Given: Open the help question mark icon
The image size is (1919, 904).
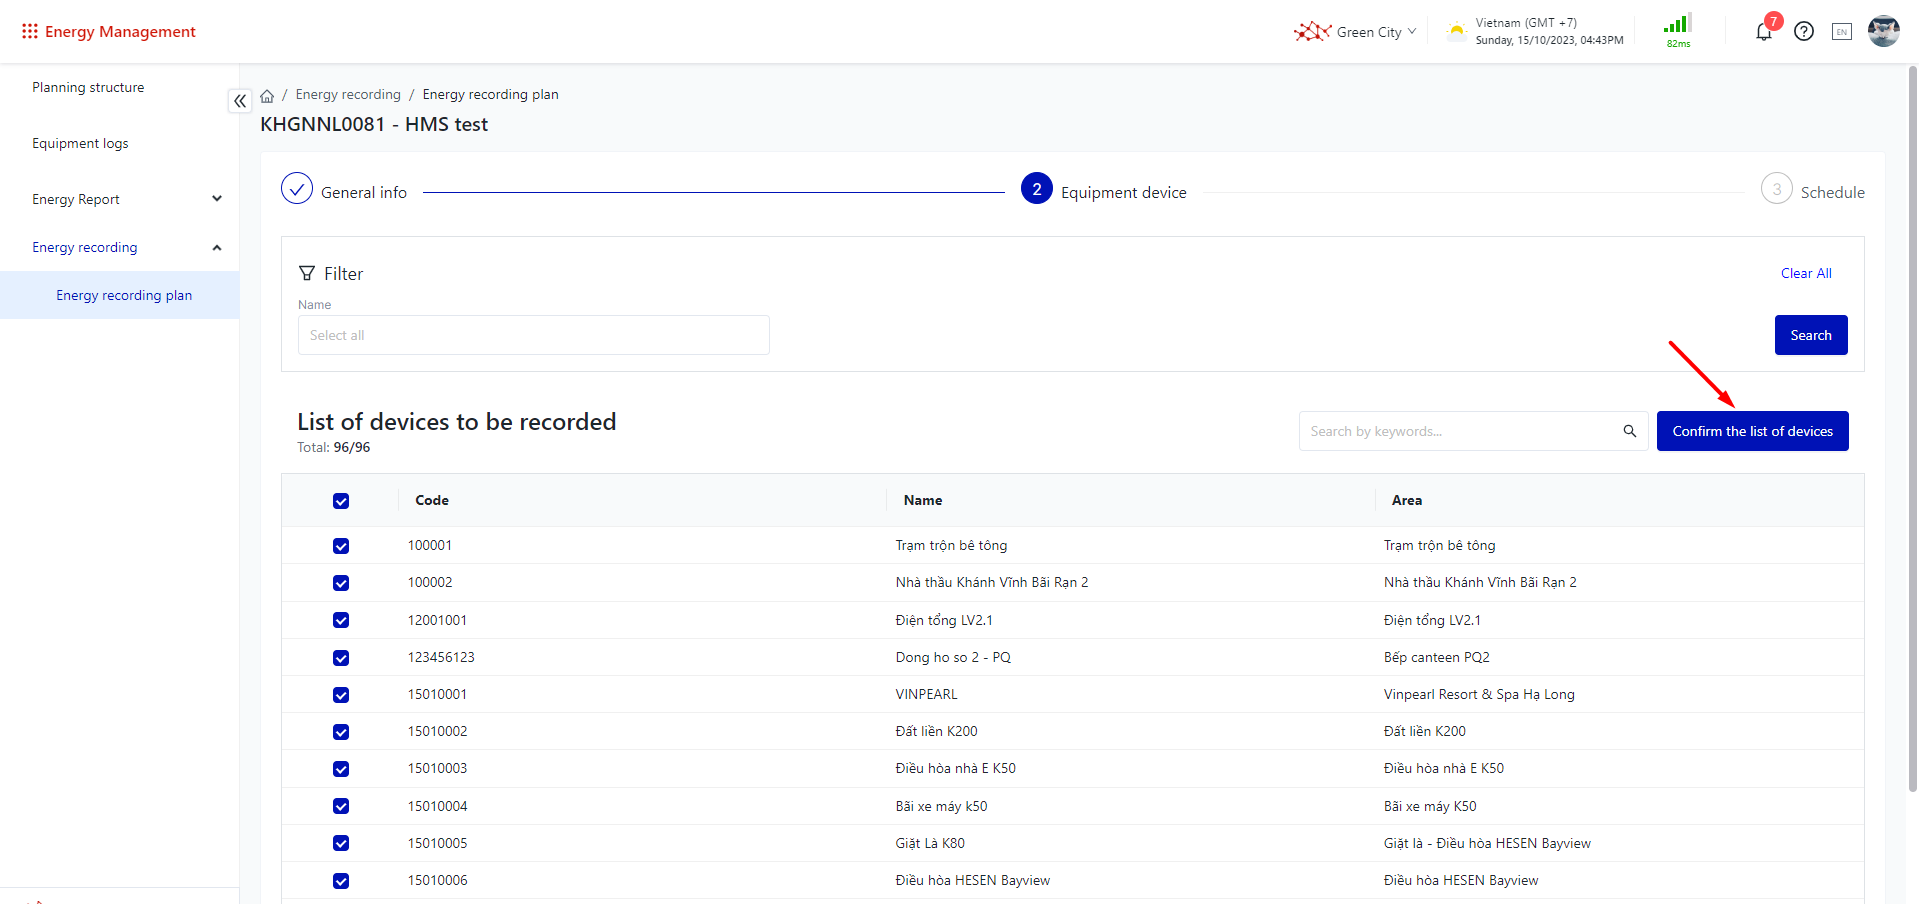Looking at the screenshot, I should pyautogui.click(x=1804, y=32).
